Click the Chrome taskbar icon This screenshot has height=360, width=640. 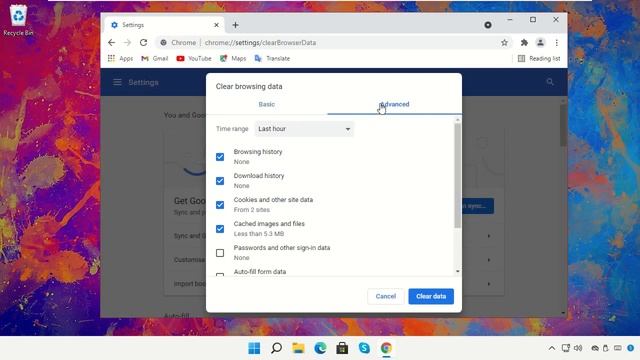(x=386, y=348)
